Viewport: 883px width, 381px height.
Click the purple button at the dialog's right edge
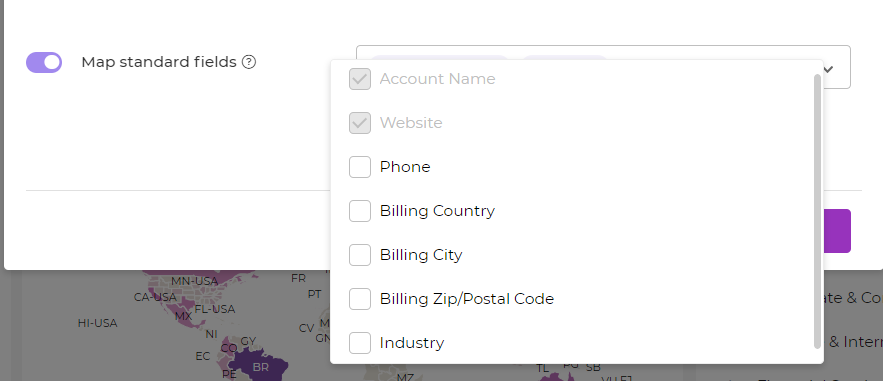click(837, 231)
